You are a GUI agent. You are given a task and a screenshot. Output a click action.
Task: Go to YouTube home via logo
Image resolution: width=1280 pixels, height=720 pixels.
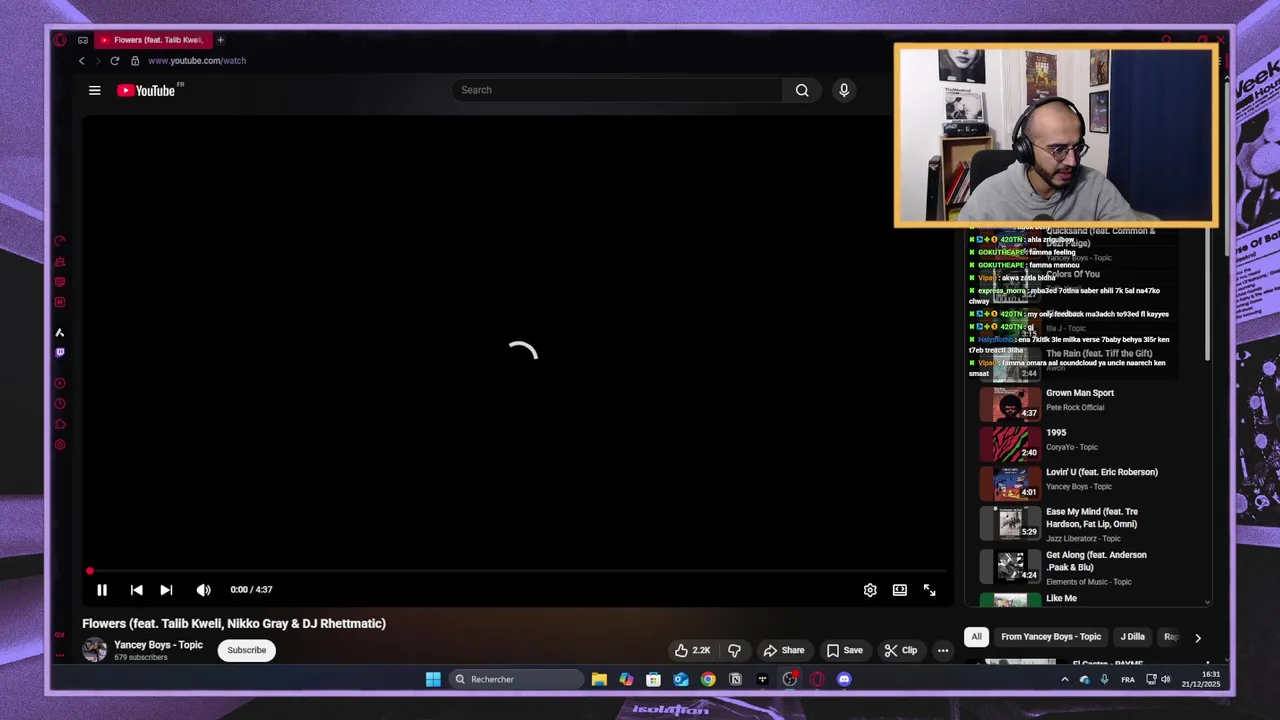146,90
